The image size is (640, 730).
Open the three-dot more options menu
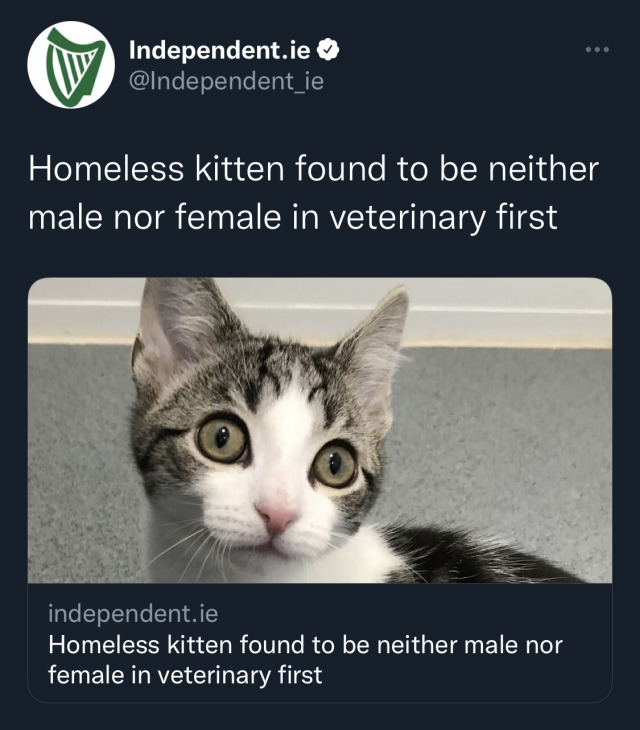click(x=597, y=48)
